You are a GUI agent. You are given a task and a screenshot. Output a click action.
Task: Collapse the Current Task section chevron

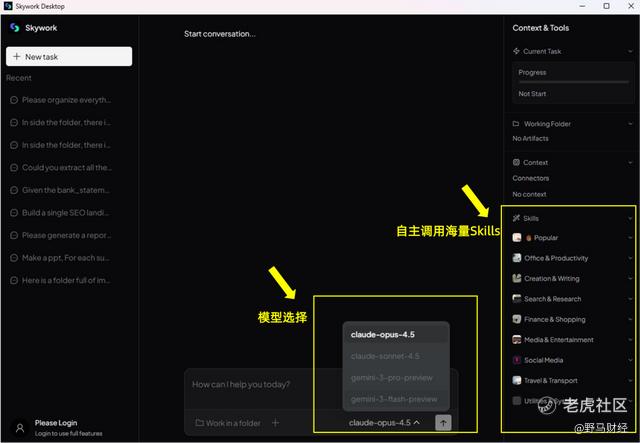click(630, 51)
